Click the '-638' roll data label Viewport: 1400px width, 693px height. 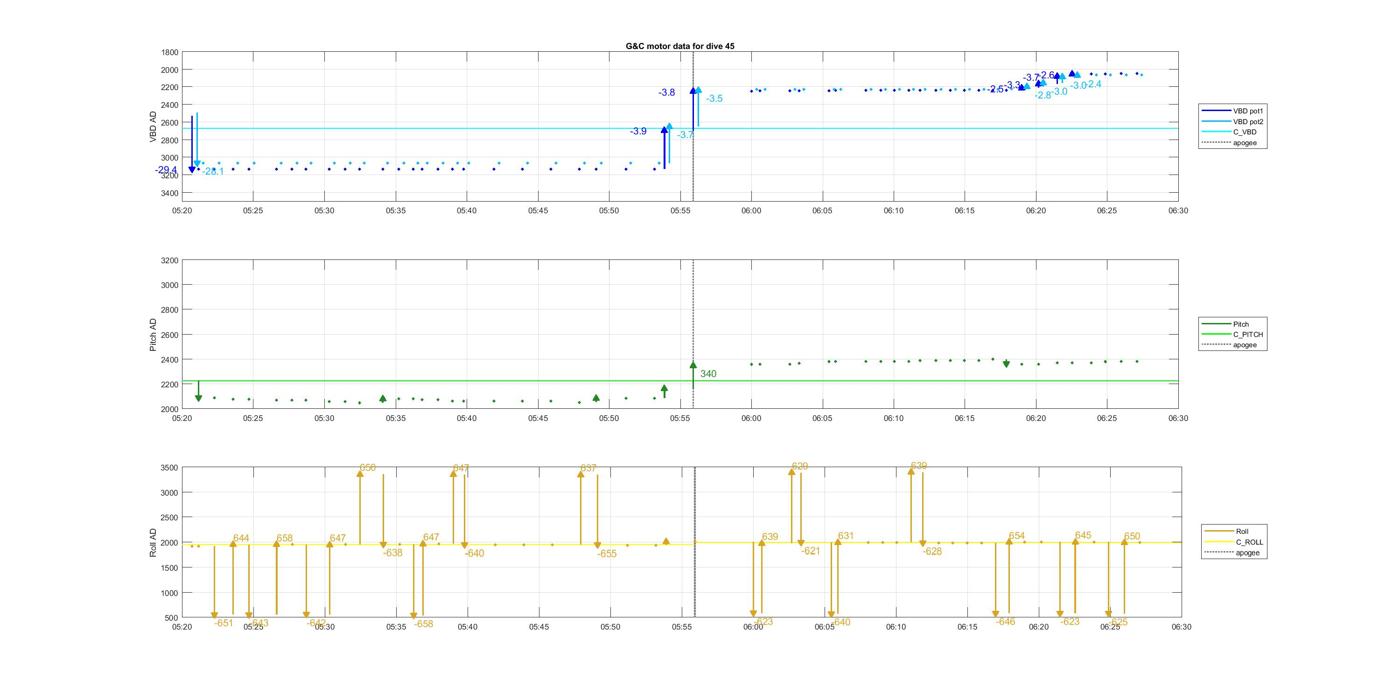pyautogui.click(x=393, y=553)
